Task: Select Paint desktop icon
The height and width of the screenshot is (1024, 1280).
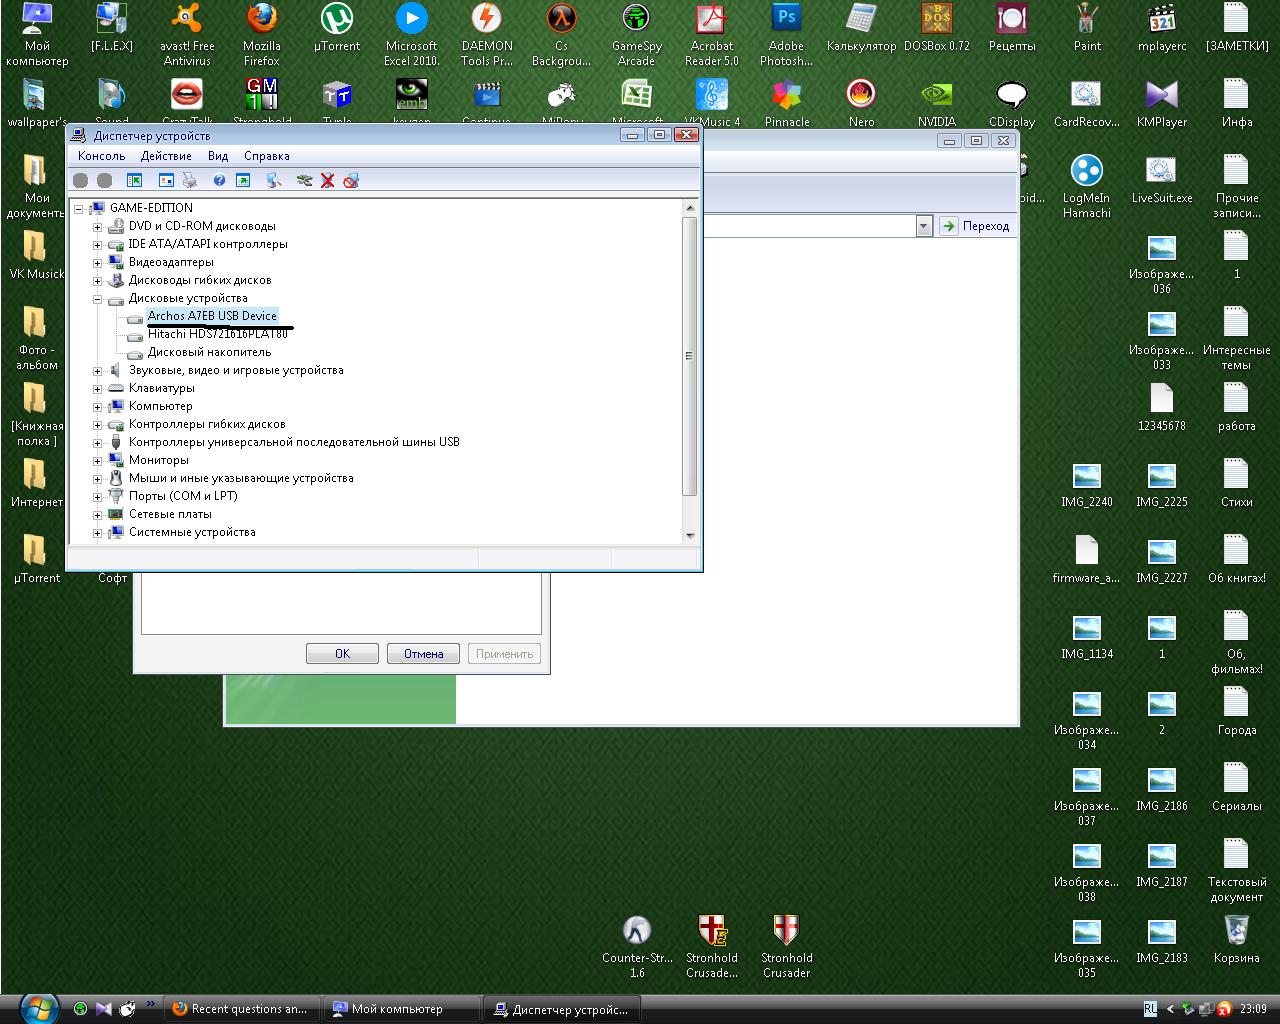Action: (1087, 28)
